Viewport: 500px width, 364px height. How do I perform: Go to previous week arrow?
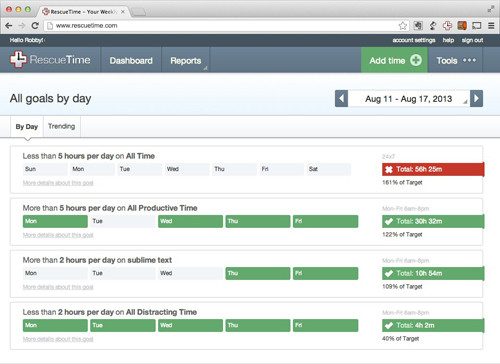[x=341, y=98]
